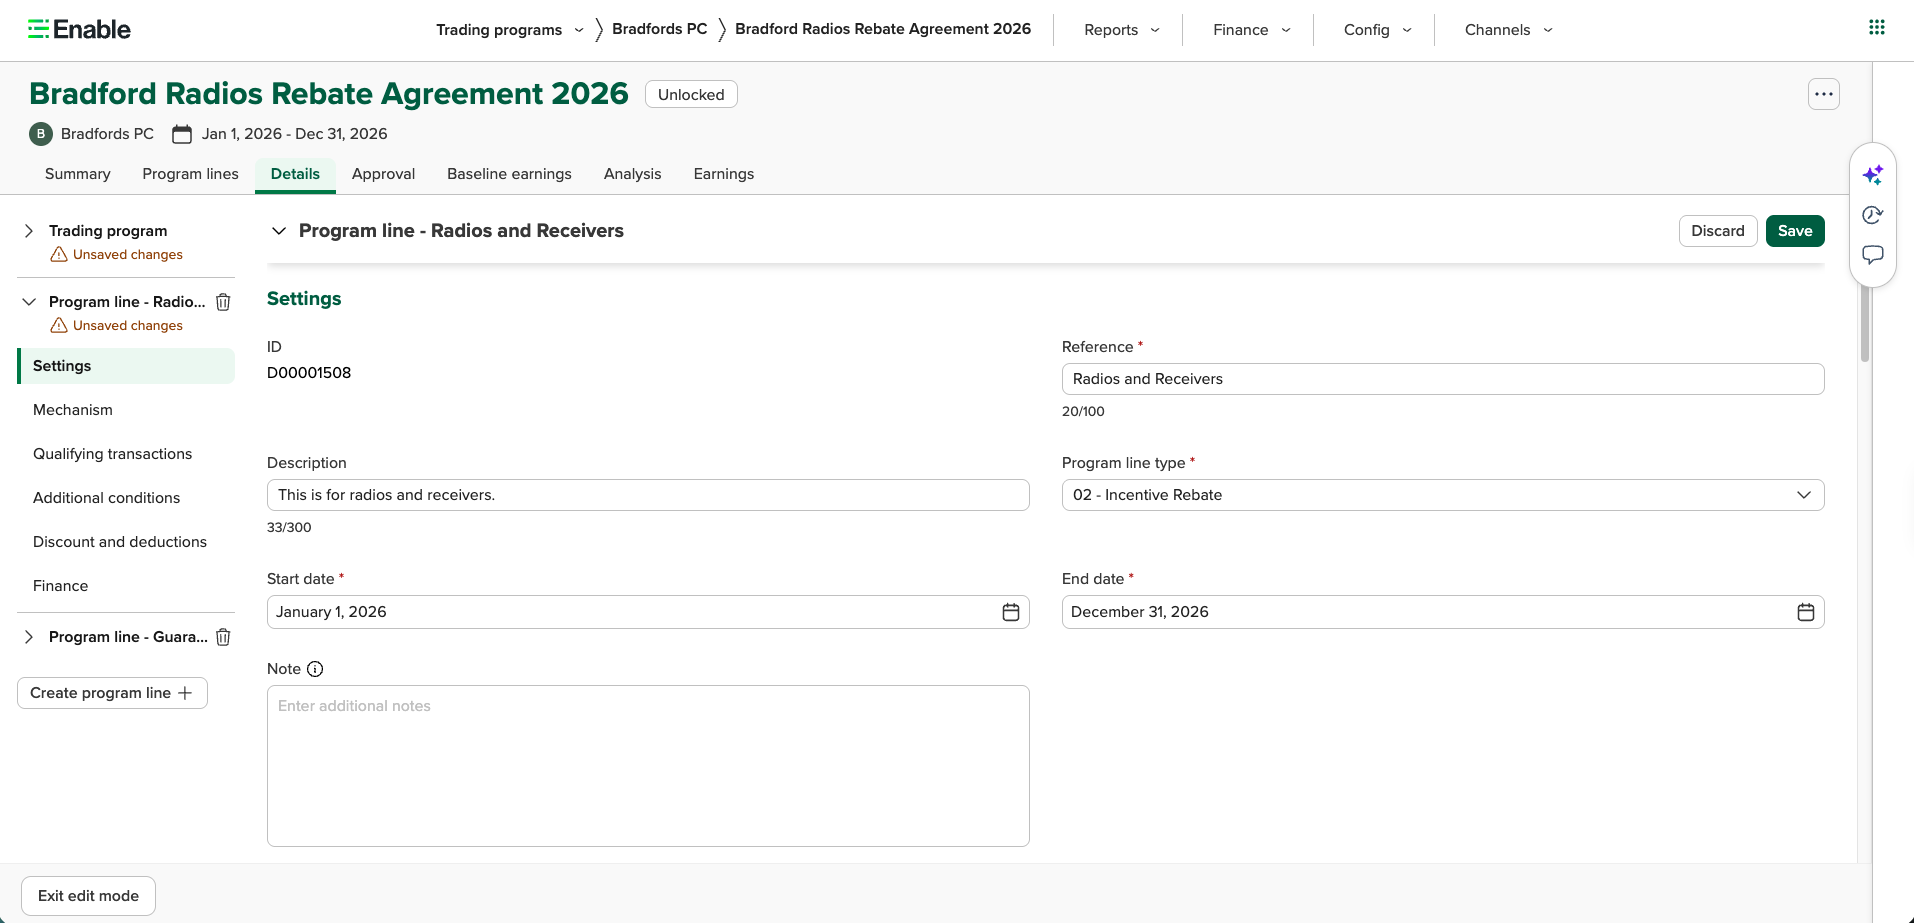The width and height of the screenshot is (1914, 923).
Task: Delete the Program line - Guara... entry
Action: tap(224, 637)
